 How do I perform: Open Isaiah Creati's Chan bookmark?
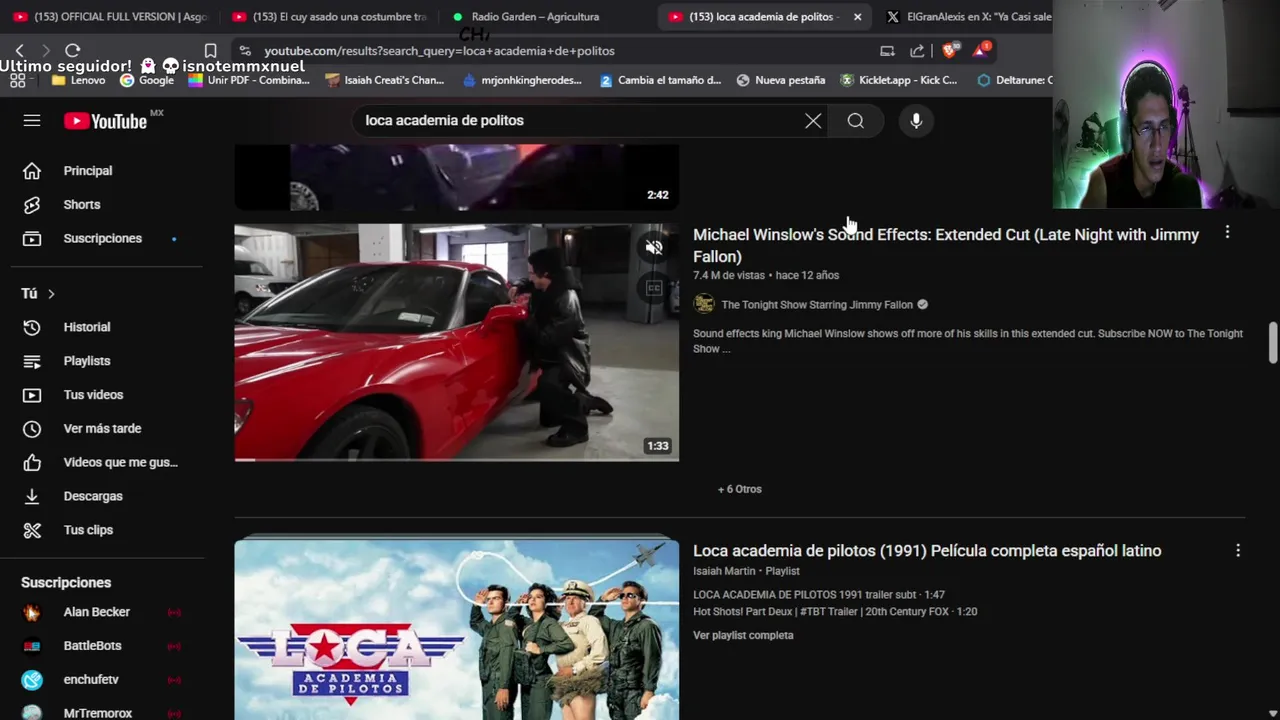384,80
